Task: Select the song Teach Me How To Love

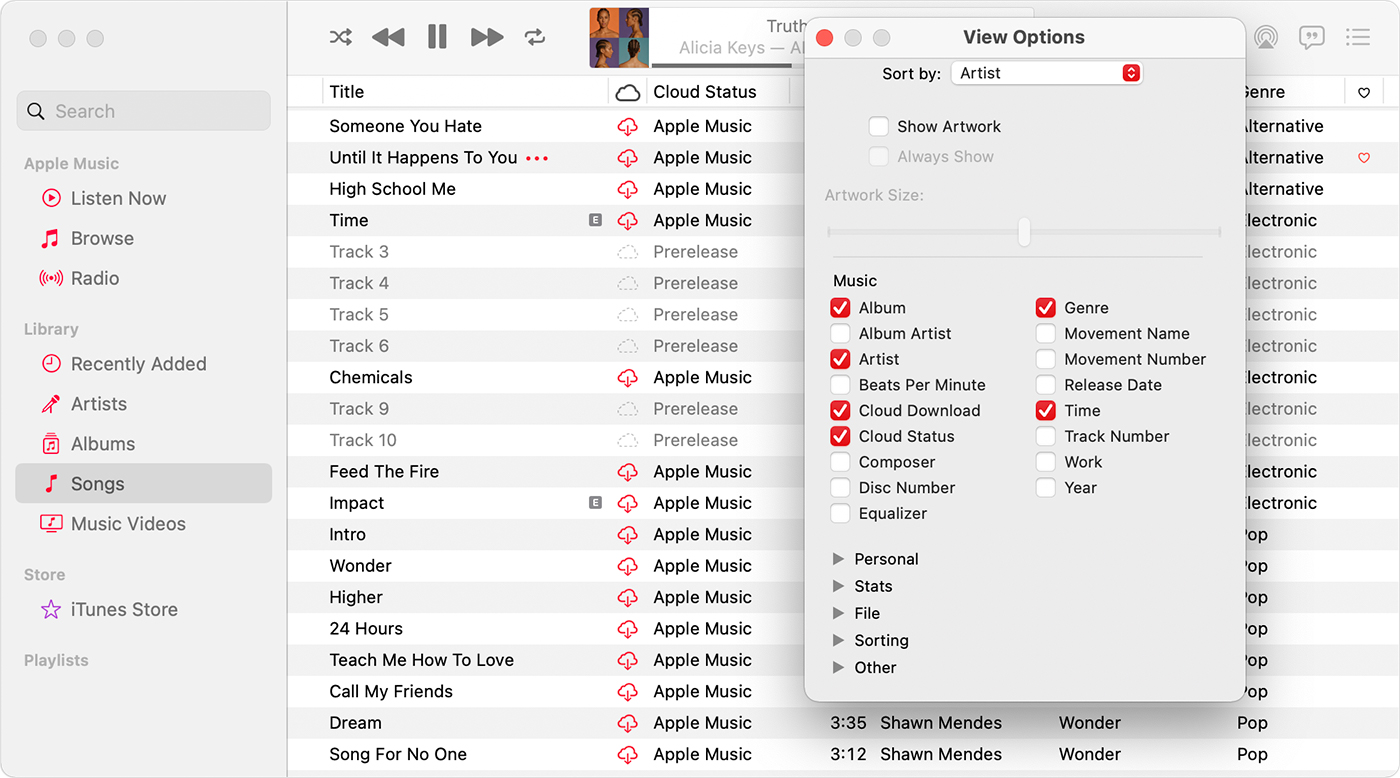Action: coord(422,660)
